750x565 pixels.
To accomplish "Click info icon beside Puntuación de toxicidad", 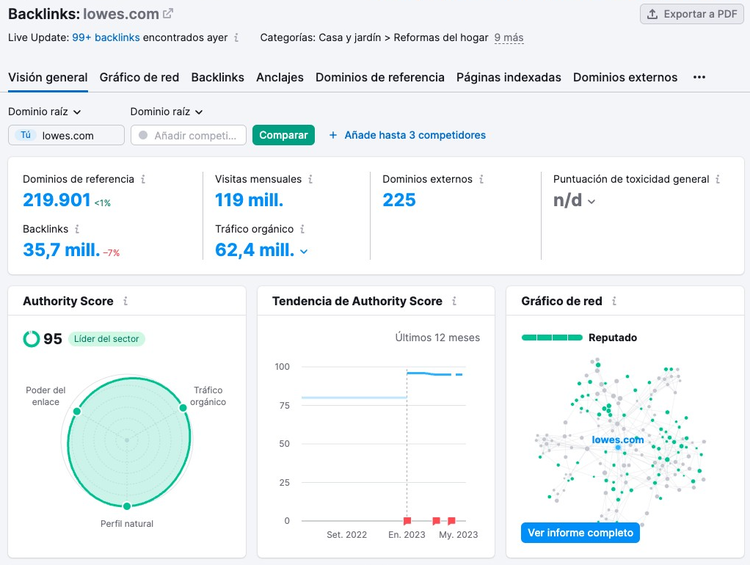I will (x=717, y=179).
